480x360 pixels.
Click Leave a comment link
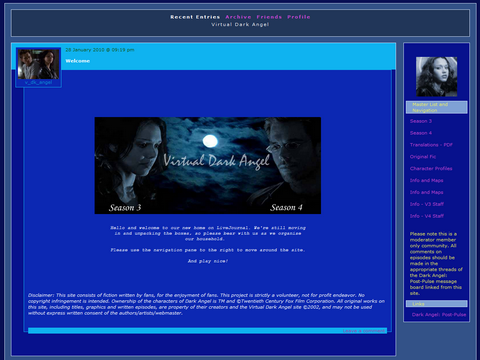pyautogui.click(x=364, y=331)
